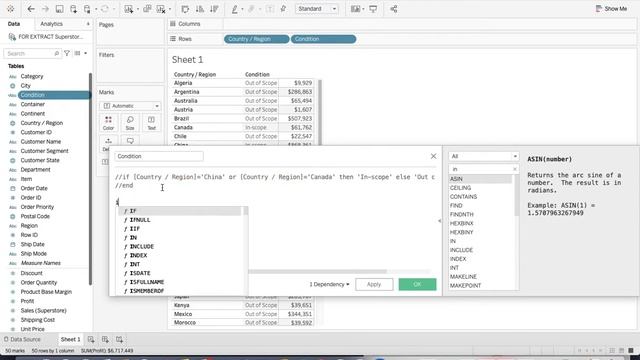Click the Size button on Marks card

coord(130,123)
